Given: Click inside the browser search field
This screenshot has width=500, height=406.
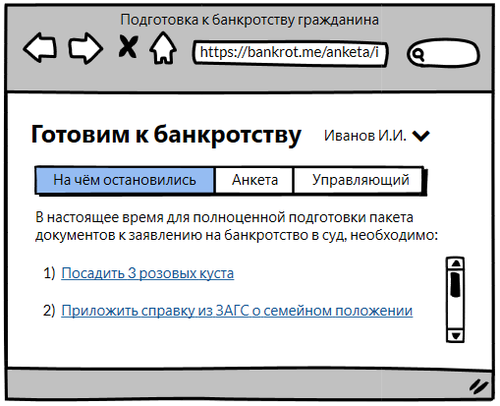Looking at the screenshot, I should tap(444, 53).
